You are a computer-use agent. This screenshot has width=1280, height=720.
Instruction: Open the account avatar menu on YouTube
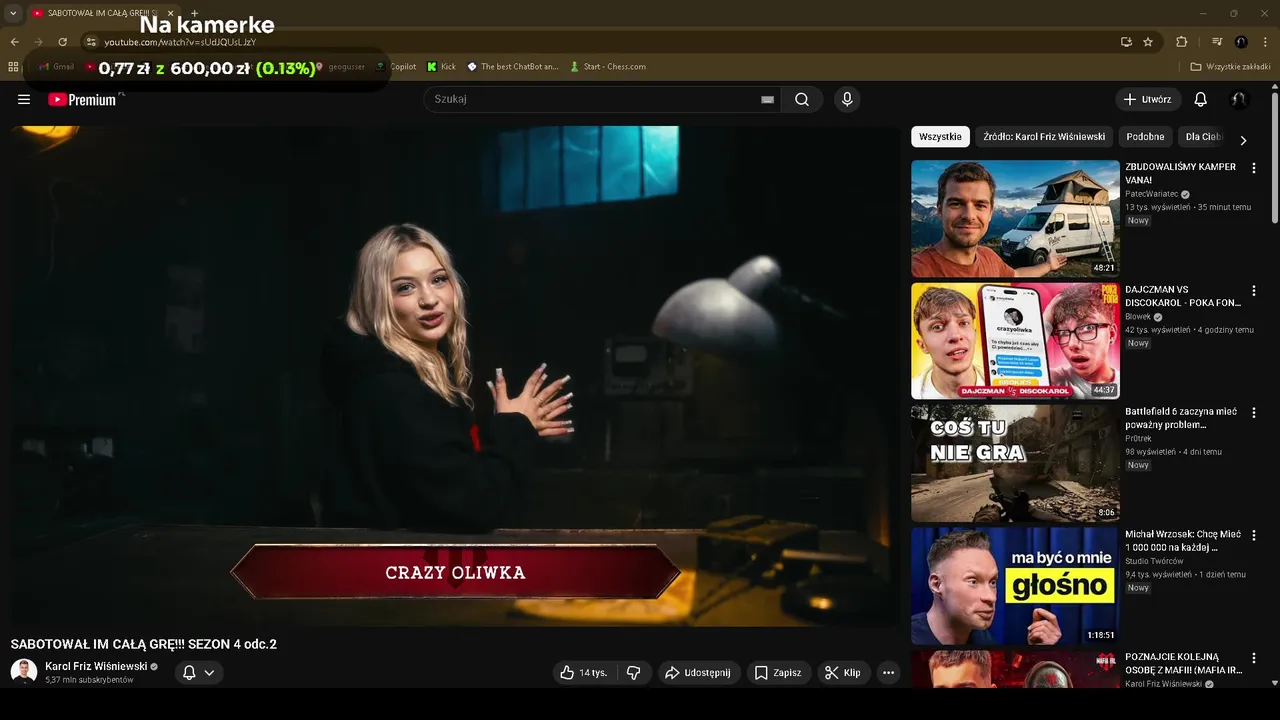(1239, 99)
